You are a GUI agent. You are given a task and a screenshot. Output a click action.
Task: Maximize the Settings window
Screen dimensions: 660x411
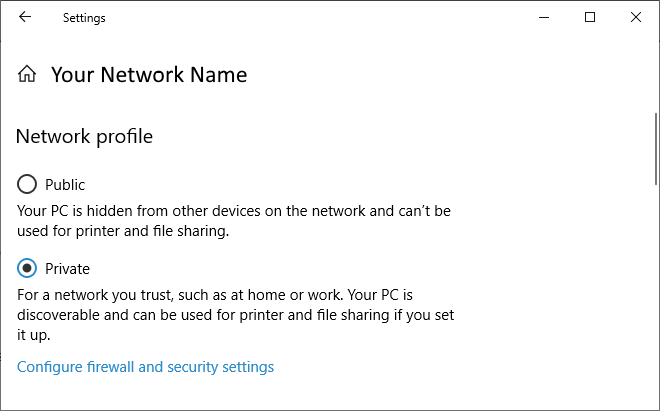(x=590, y=17)
